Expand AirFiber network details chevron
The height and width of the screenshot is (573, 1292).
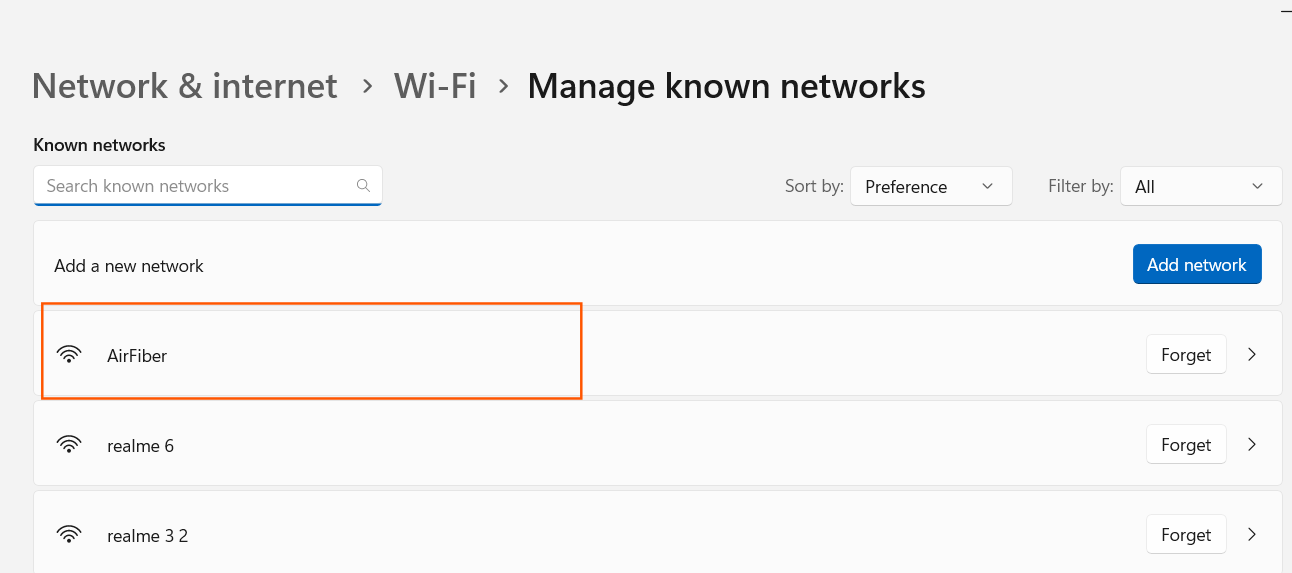click(x=1252, y=354)
